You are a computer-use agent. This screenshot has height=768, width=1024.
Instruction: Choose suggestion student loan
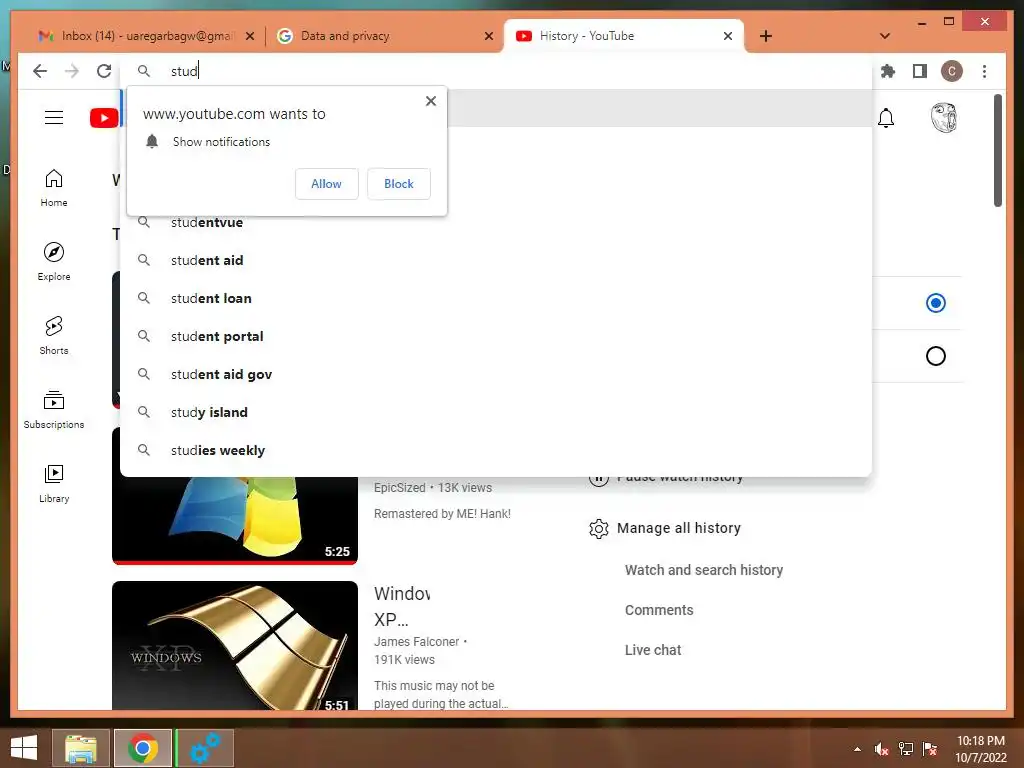click(x=496, y=298)
